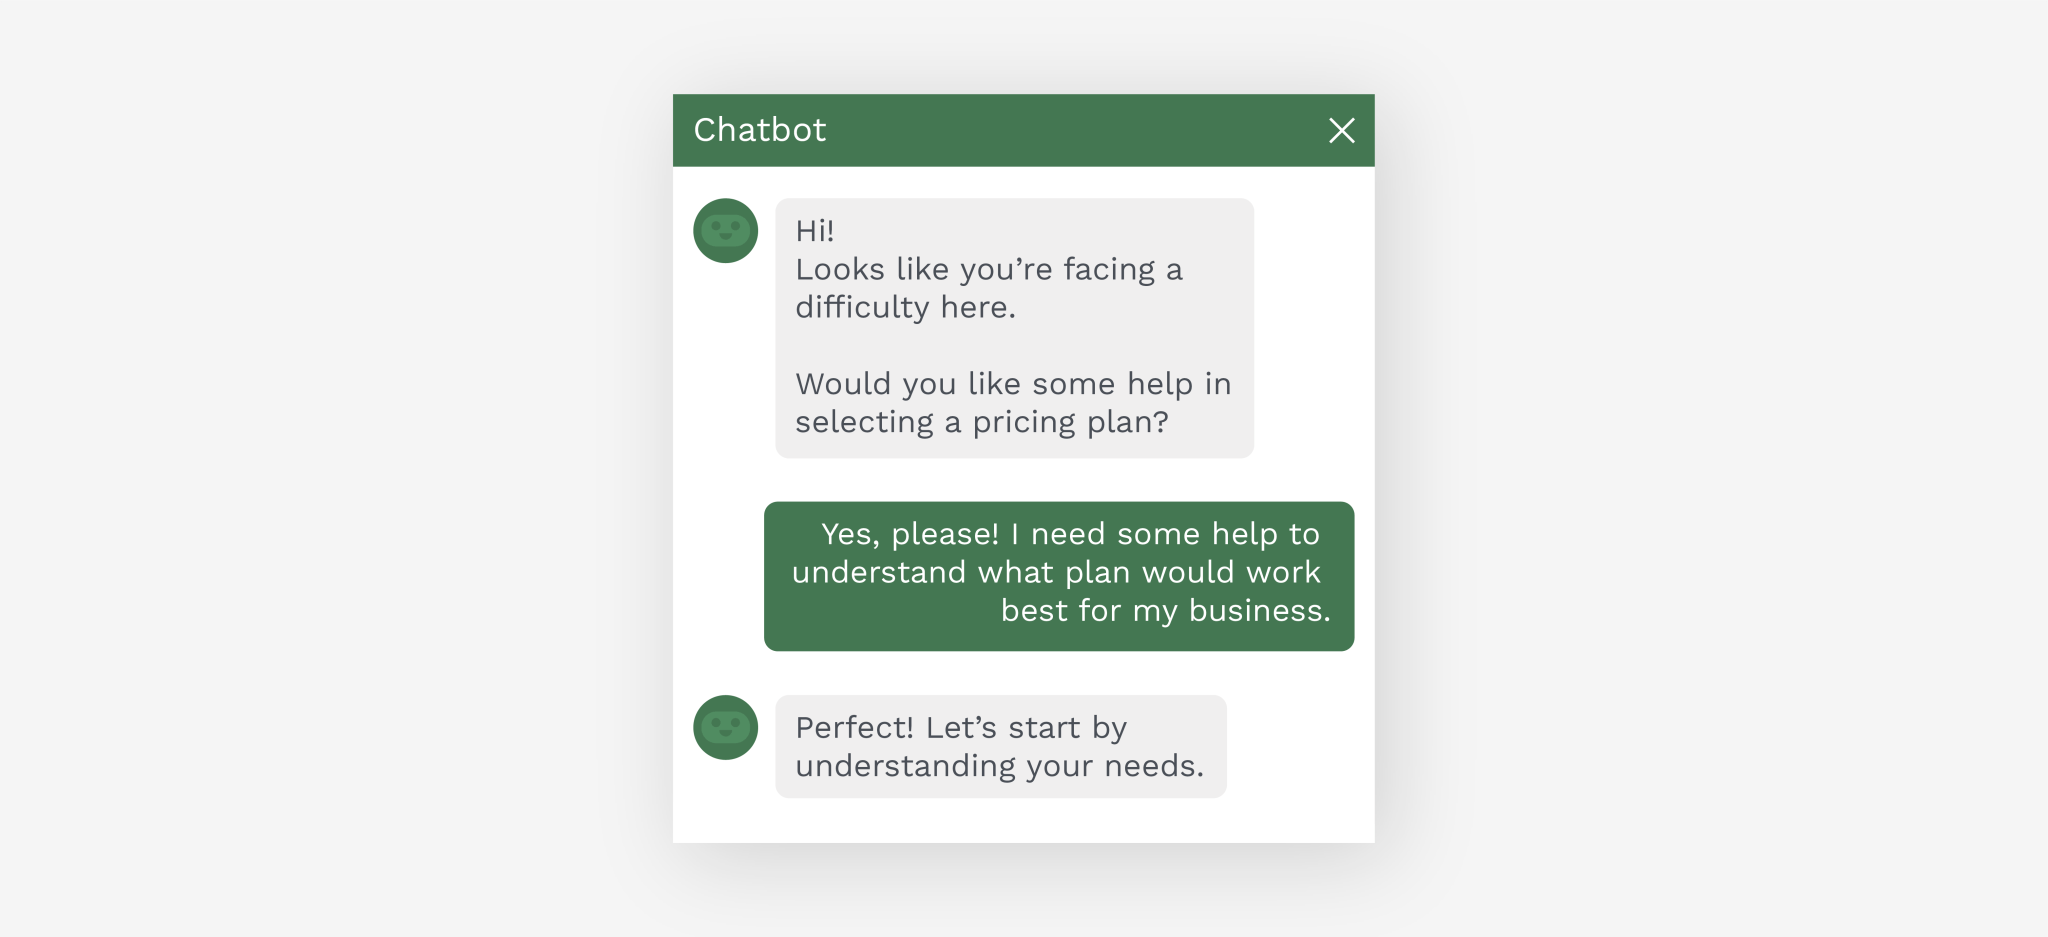The image size is (2048, 937).
Task: Click the "Perfect! Let's start by" line
Action: [x=961, y=727]
